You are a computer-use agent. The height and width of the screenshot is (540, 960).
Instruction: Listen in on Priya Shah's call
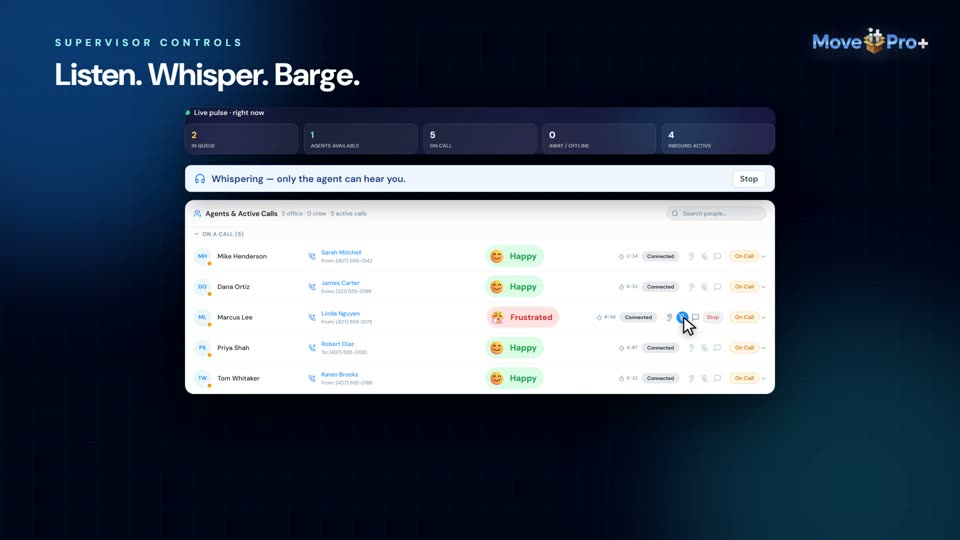691,348
